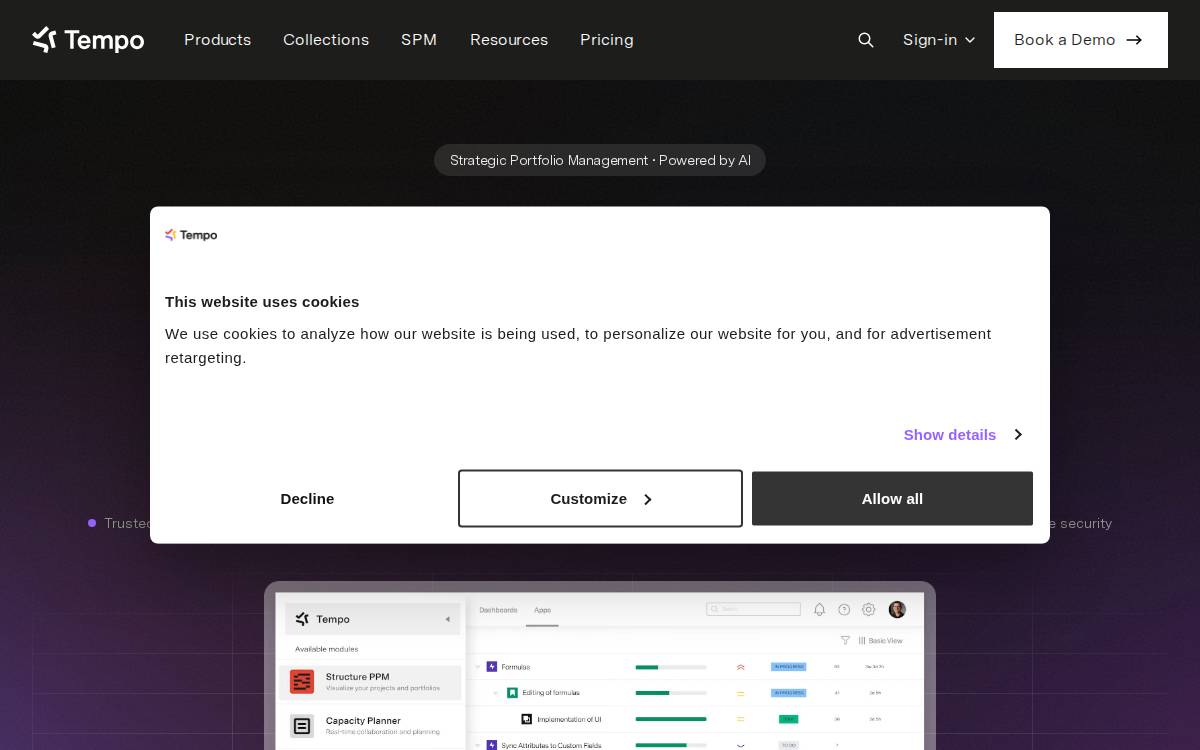Click the Tempo logo in cookie dialog
The height and width of the screenshot is (750, 1200).
(x=191, y=235)
